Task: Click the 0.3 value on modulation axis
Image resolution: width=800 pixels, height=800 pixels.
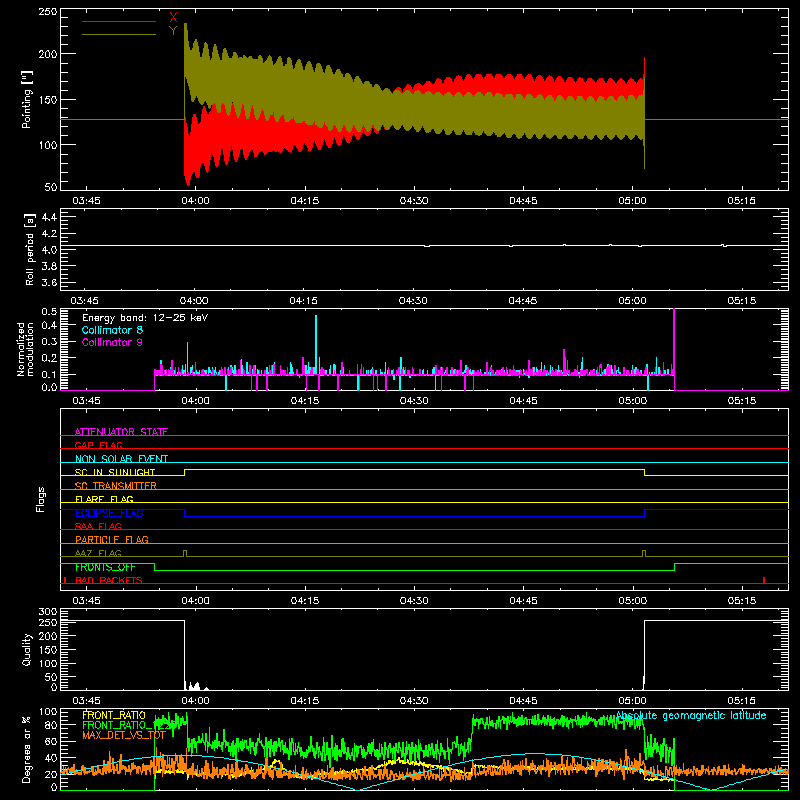Action: click(x=49, y=342)
